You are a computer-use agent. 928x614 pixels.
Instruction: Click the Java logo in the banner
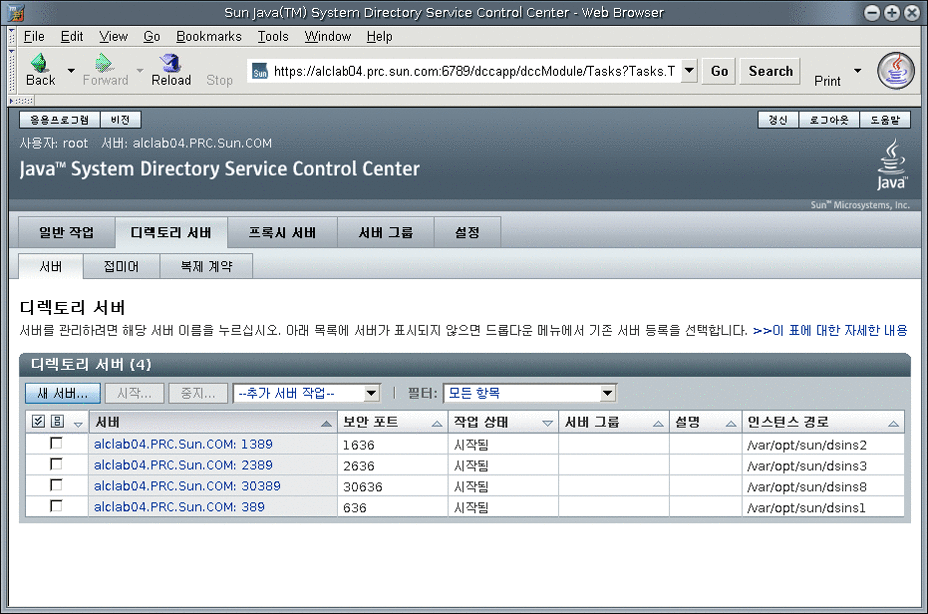pos(891,165)
